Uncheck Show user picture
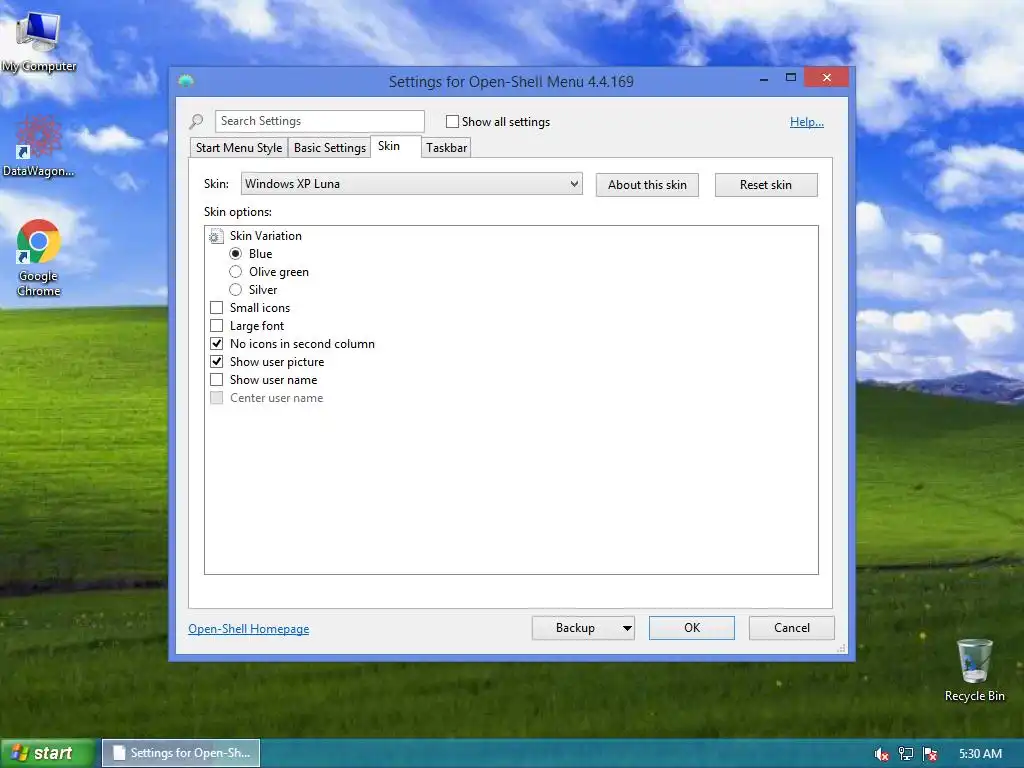 216,361
